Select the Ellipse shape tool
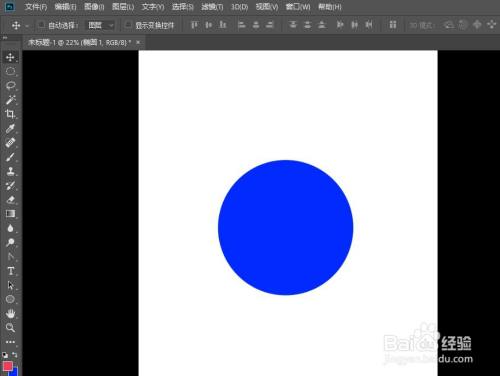This screenshot has height=376, width=500. tap(10, 299)
